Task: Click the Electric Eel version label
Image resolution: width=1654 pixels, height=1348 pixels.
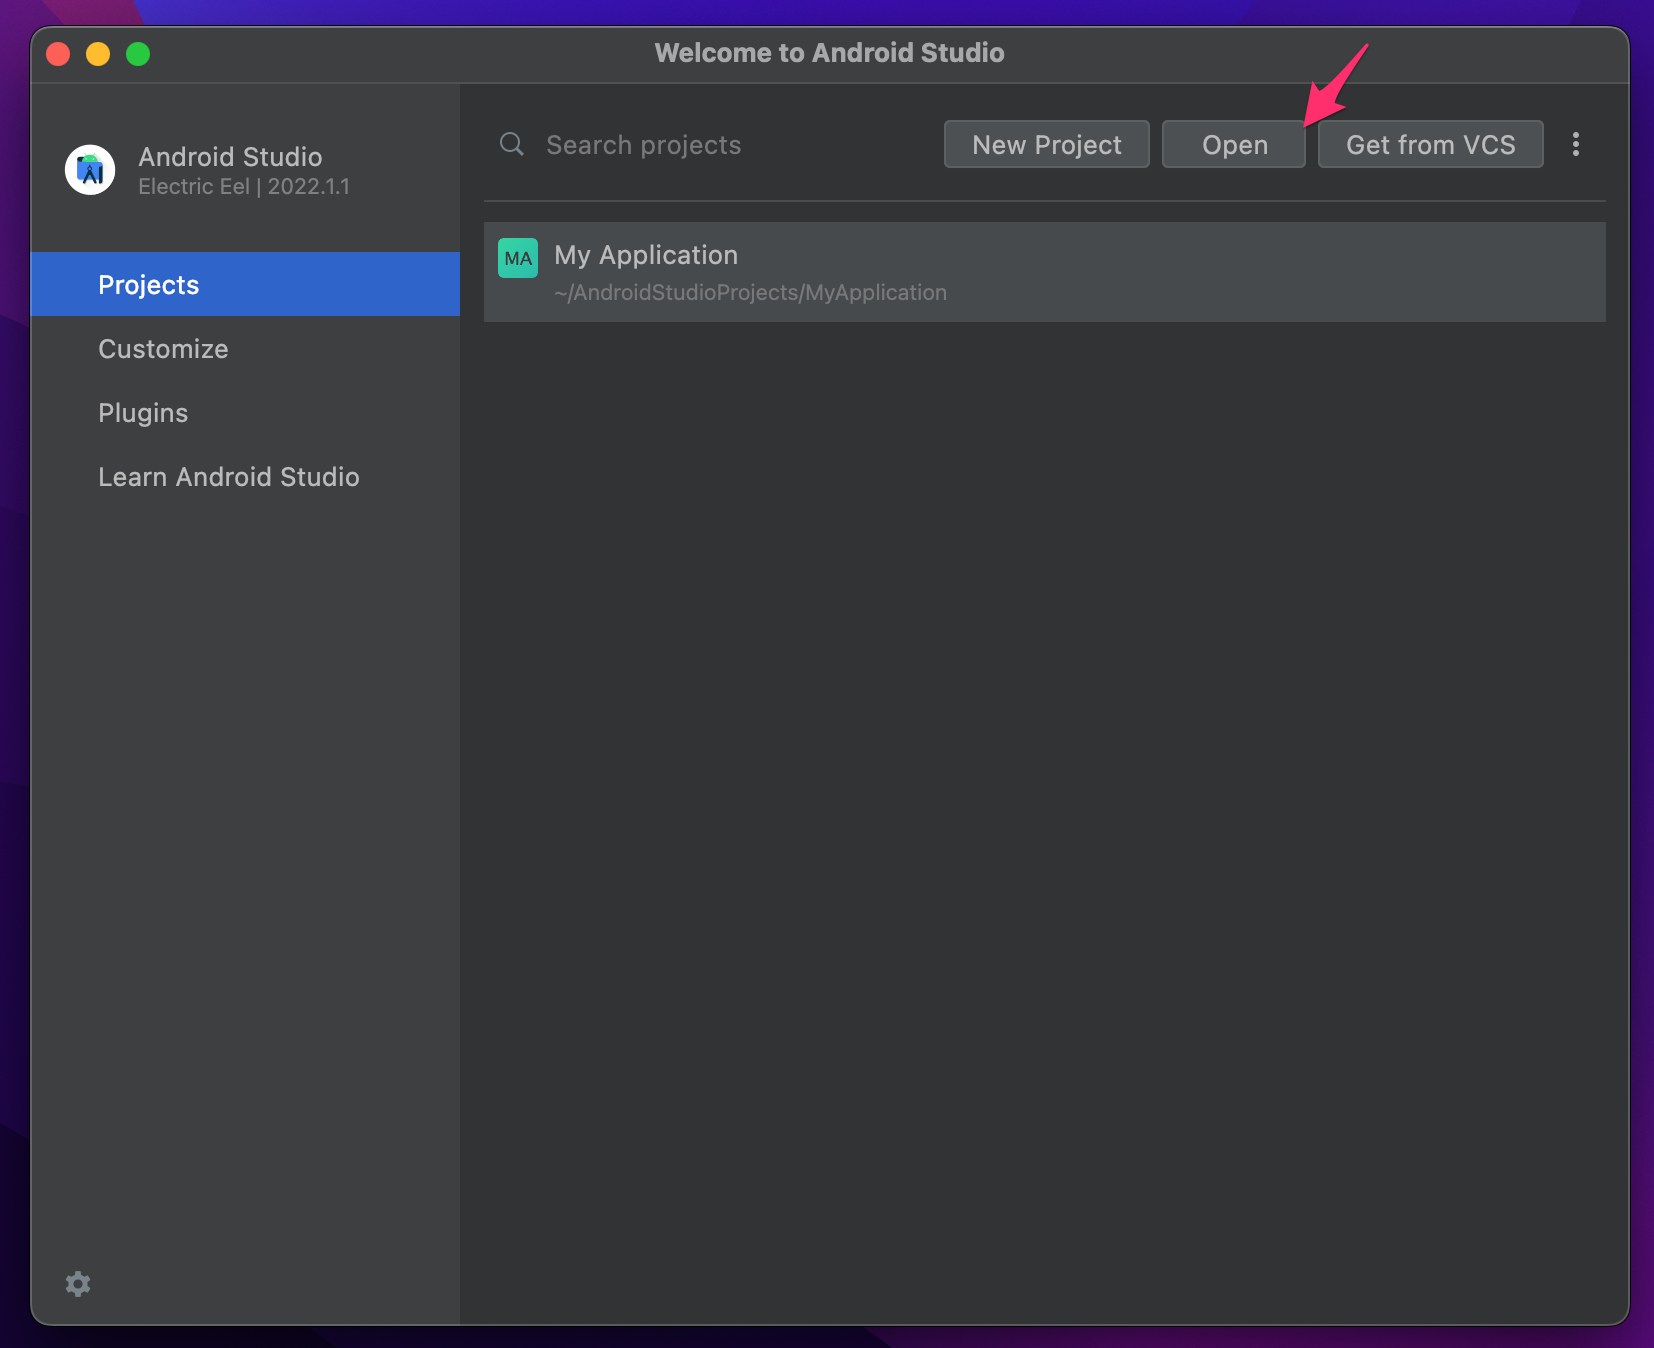Action: [x=244, y=187]
